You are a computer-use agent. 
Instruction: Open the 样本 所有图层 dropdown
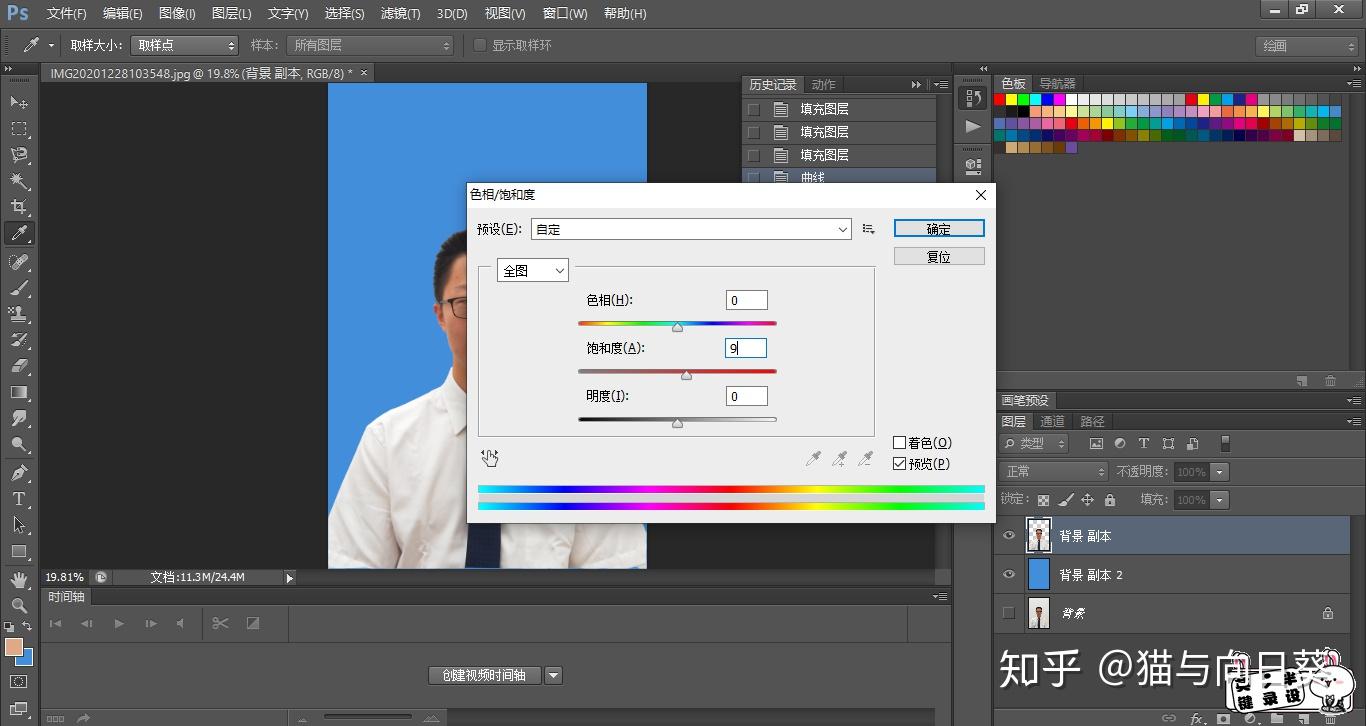(369, 45)
